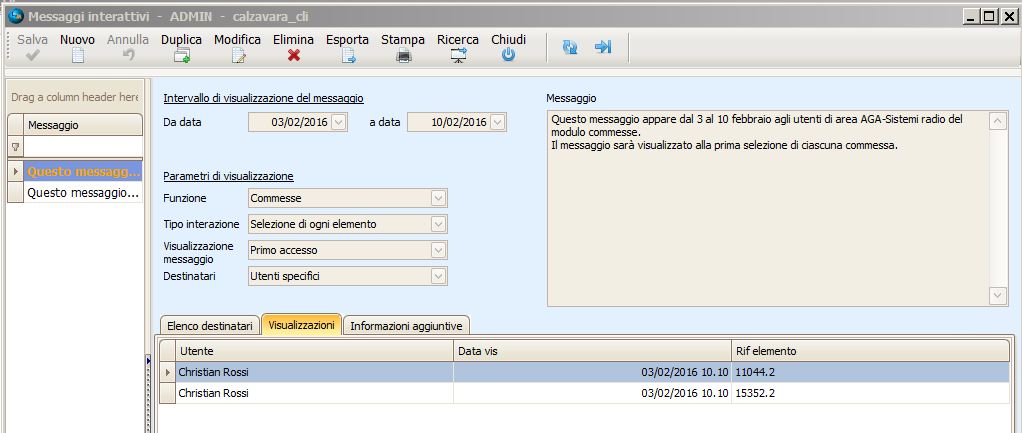1022x433 pixels.
Task: Open the Tipo interazione dropdown
Action: 438,224
